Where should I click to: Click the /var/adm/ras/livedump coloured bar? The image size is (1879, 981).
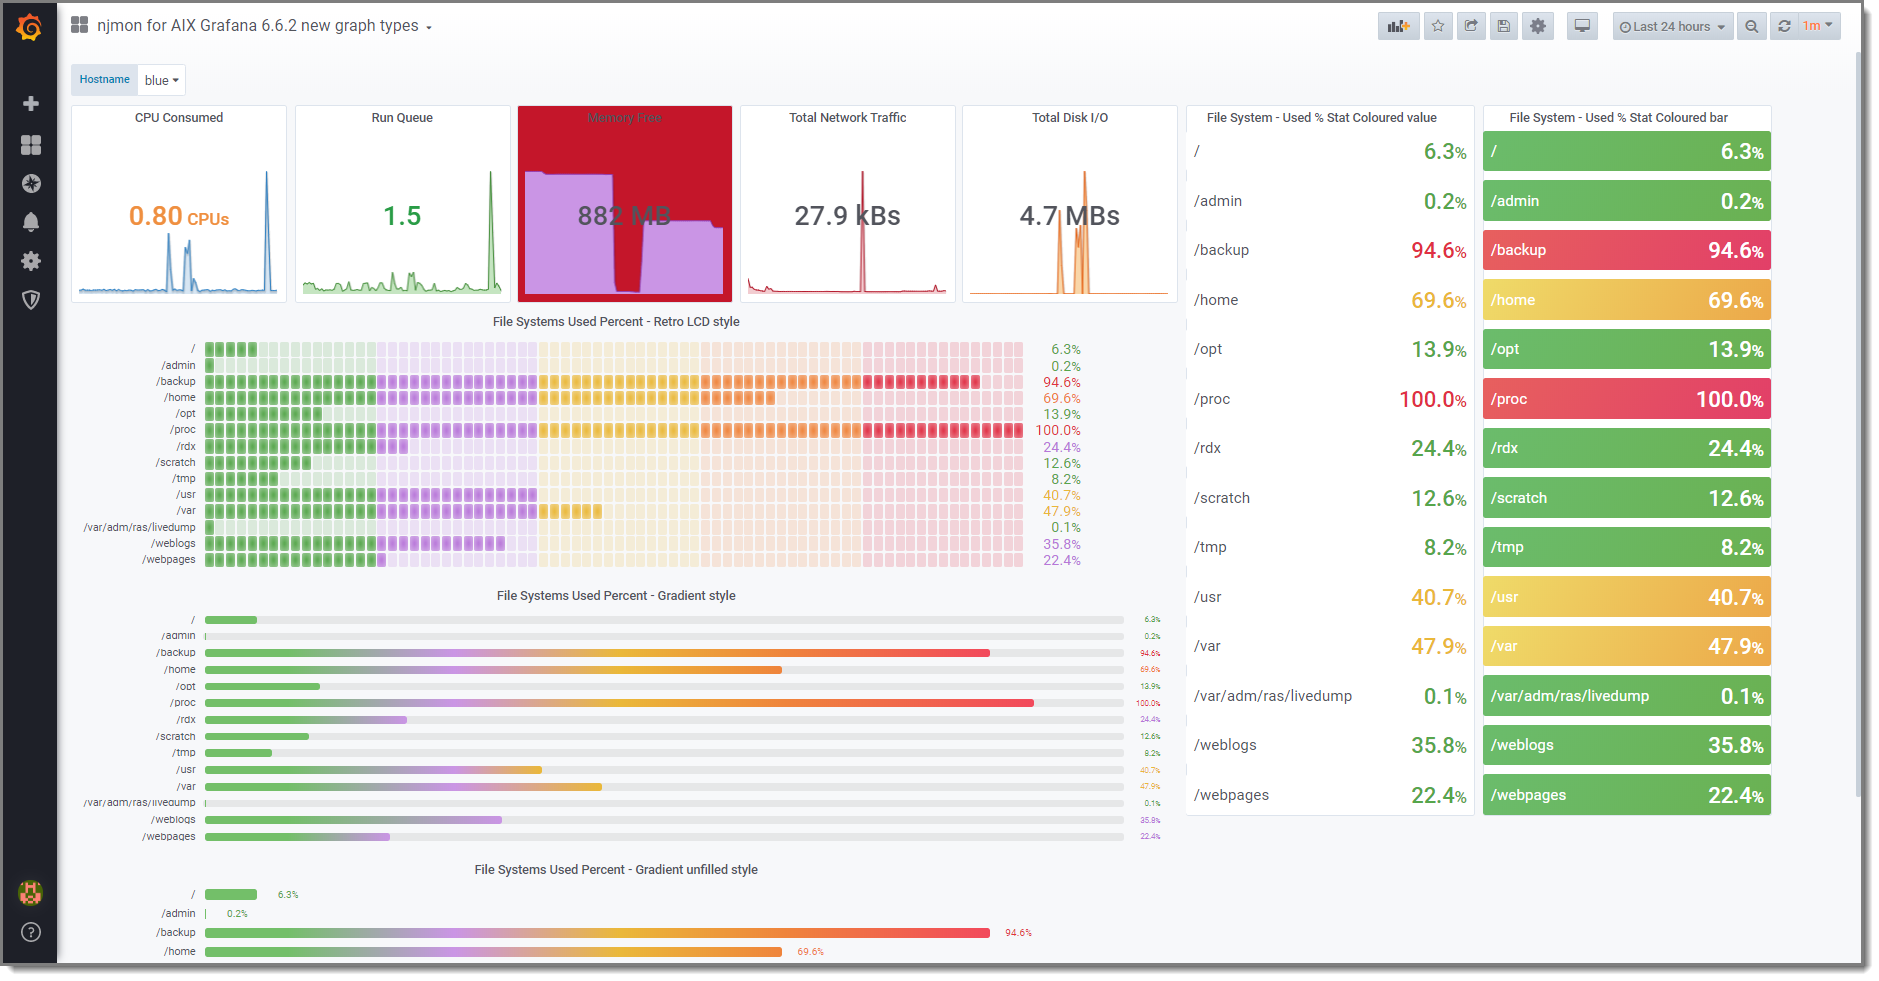[x=1627, y=696]
